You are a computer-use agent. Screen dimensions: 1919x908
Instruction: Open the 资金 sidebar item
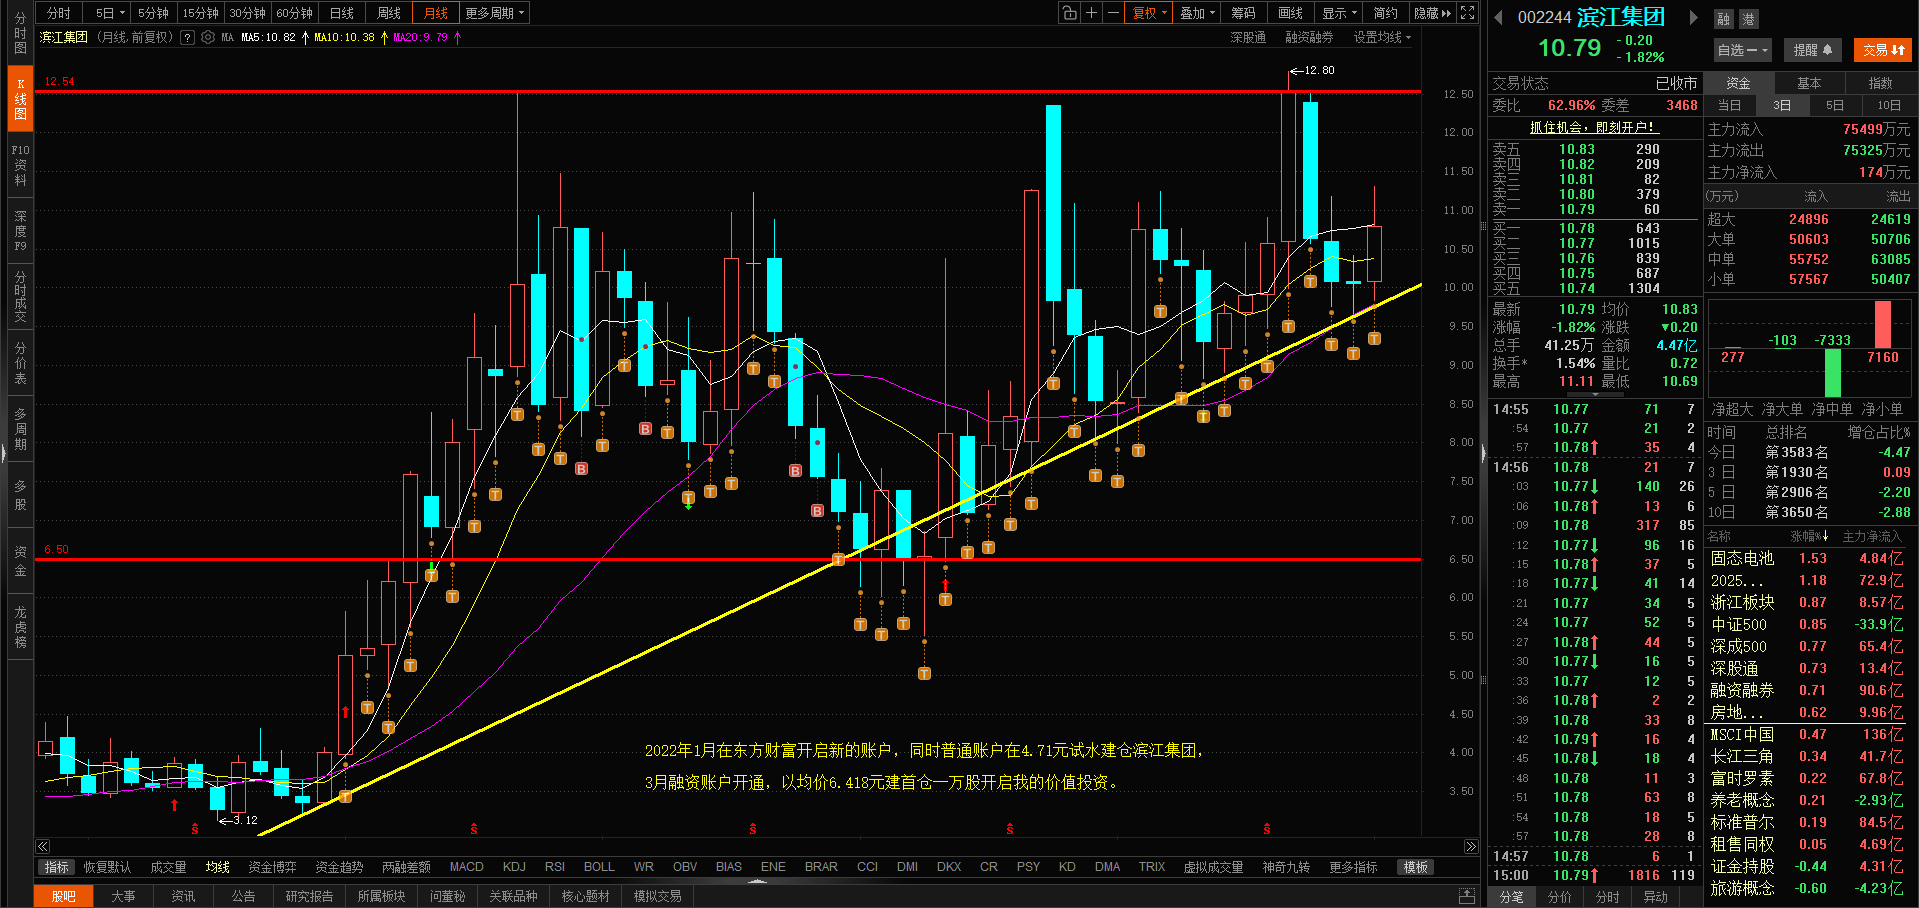[x=20, y=561]
